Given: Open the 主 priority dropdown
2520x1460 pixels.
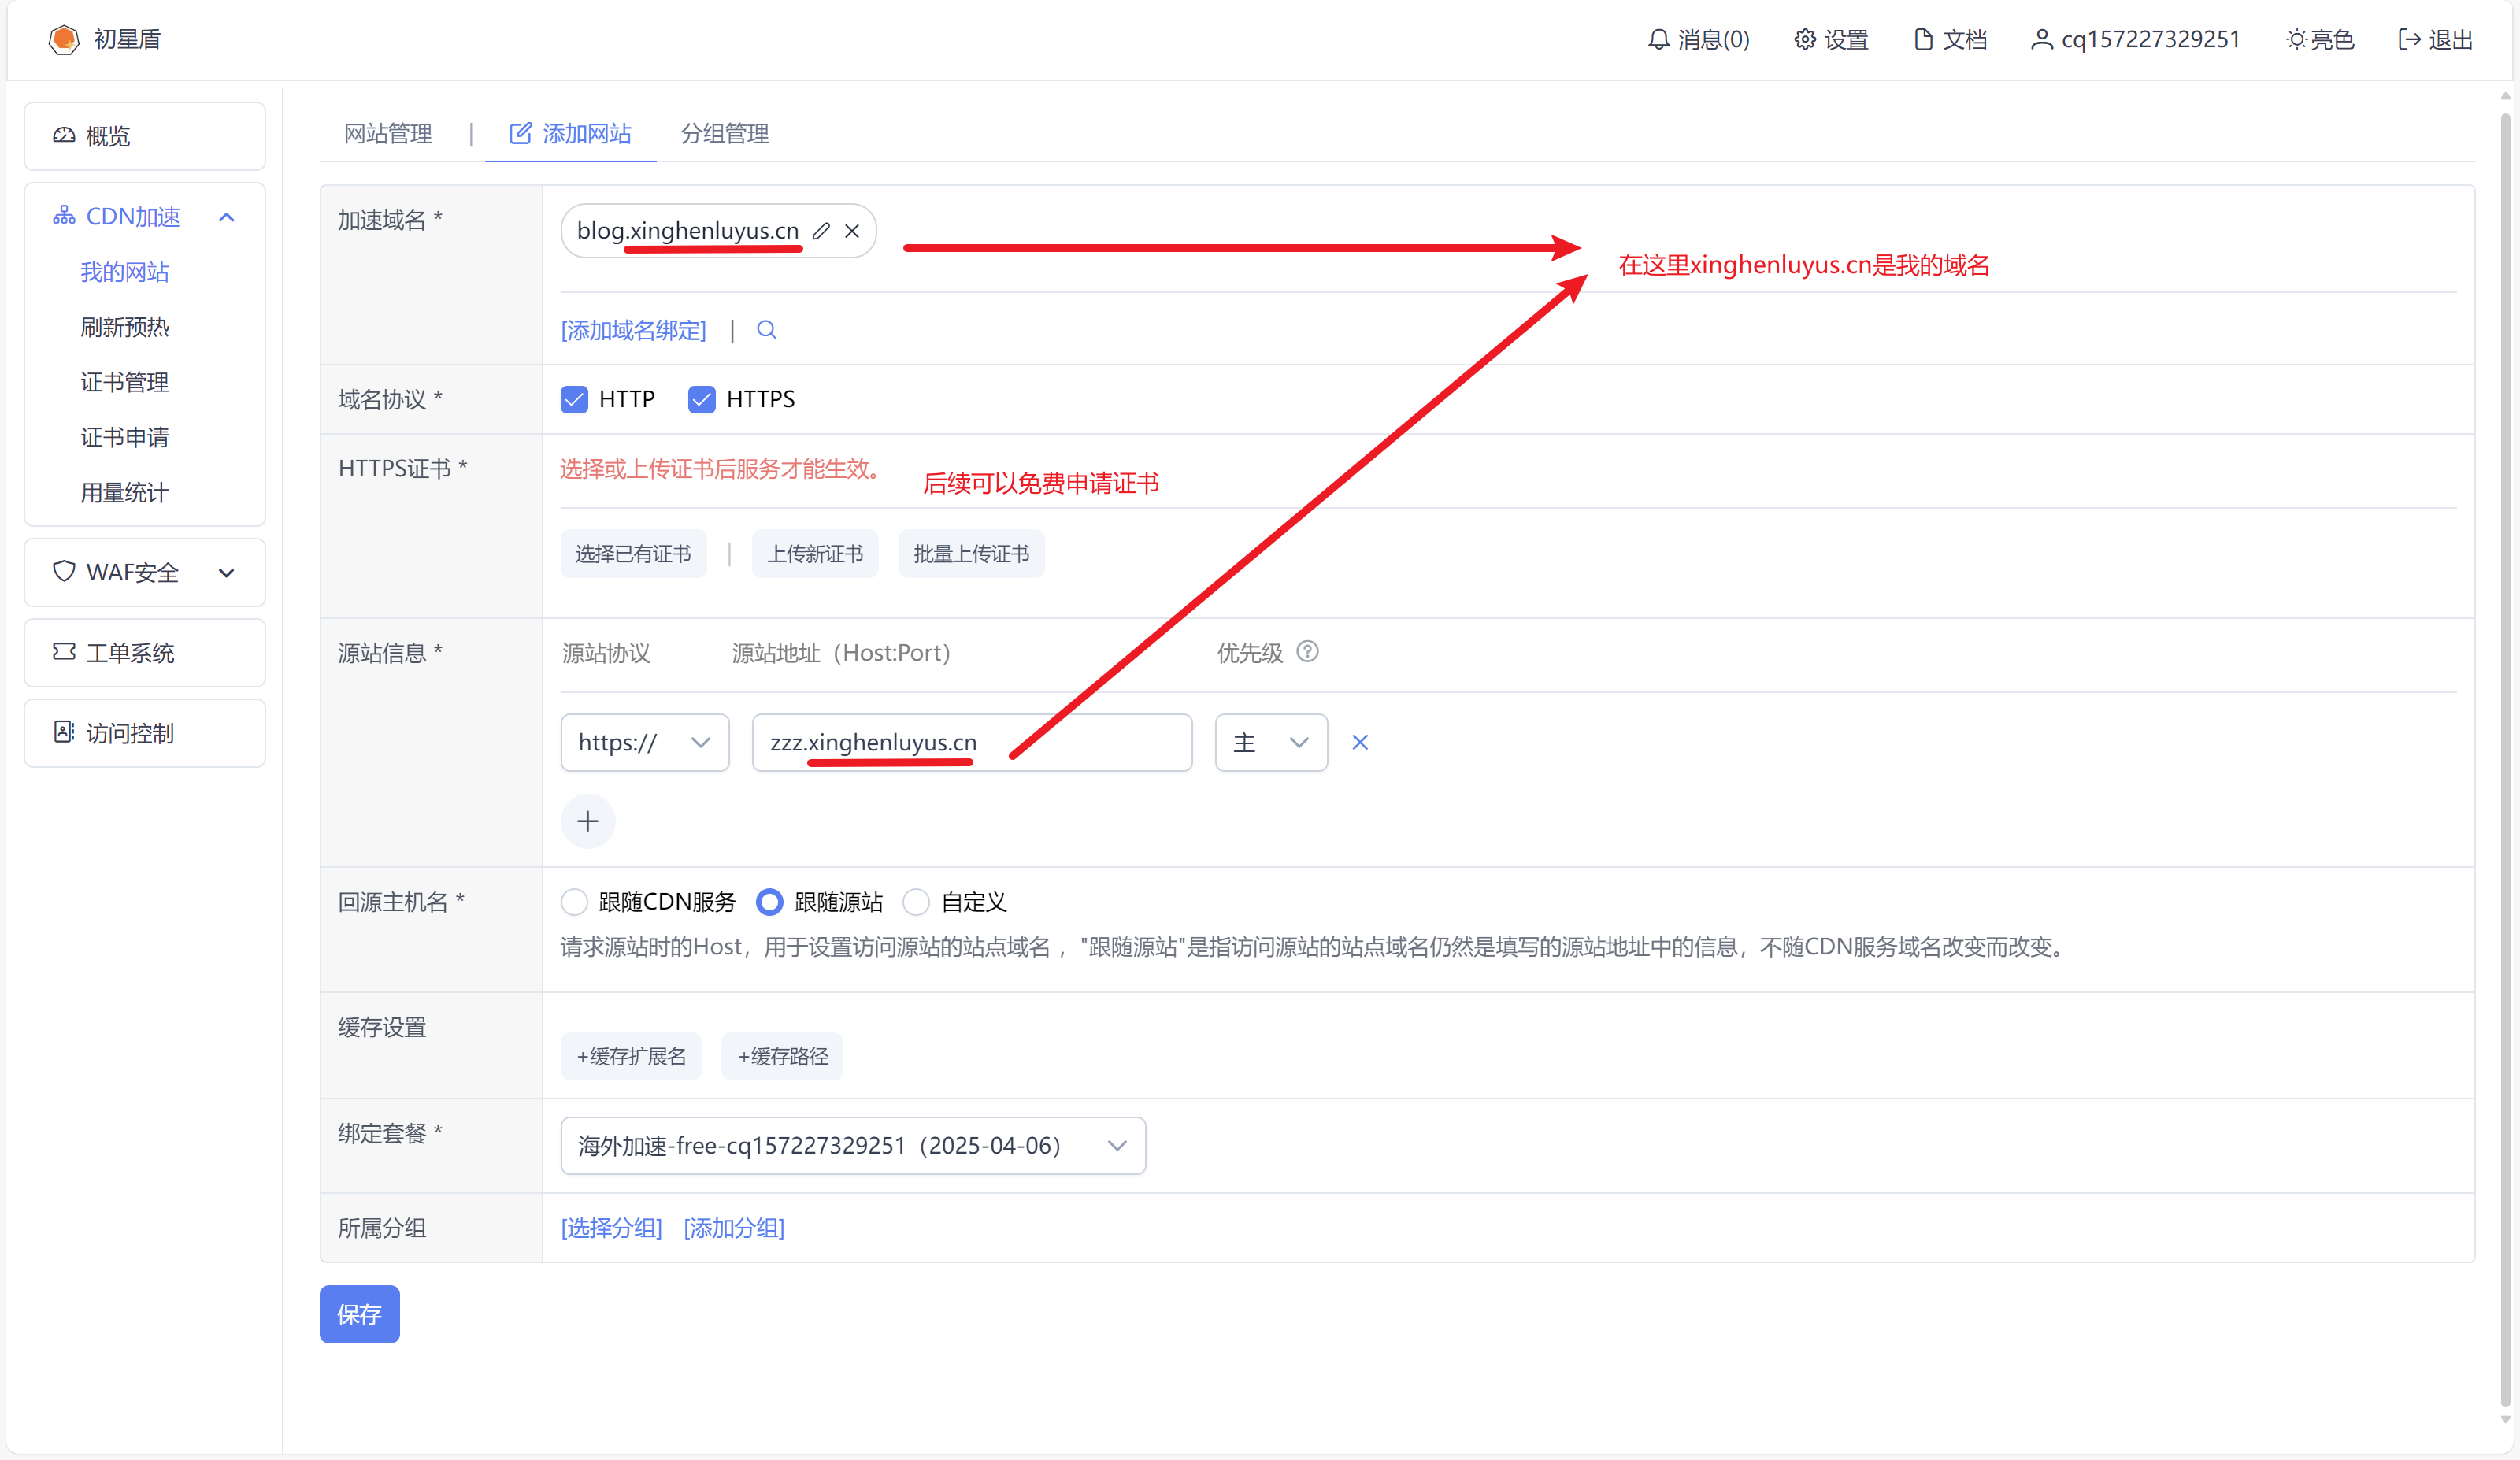Looking at the screenshot, I should click(x=1270, y=743).
